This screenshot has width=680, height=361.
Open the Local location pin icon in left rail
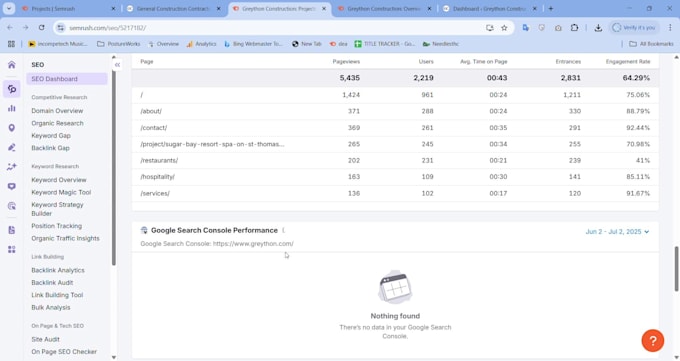pos(12,128)
